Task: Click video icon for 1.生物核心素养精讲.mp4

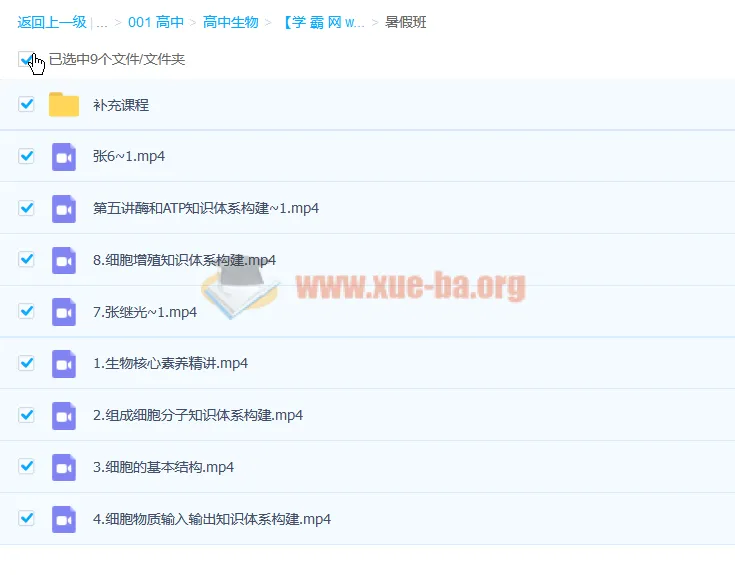Action: click(x=64, y=364)
